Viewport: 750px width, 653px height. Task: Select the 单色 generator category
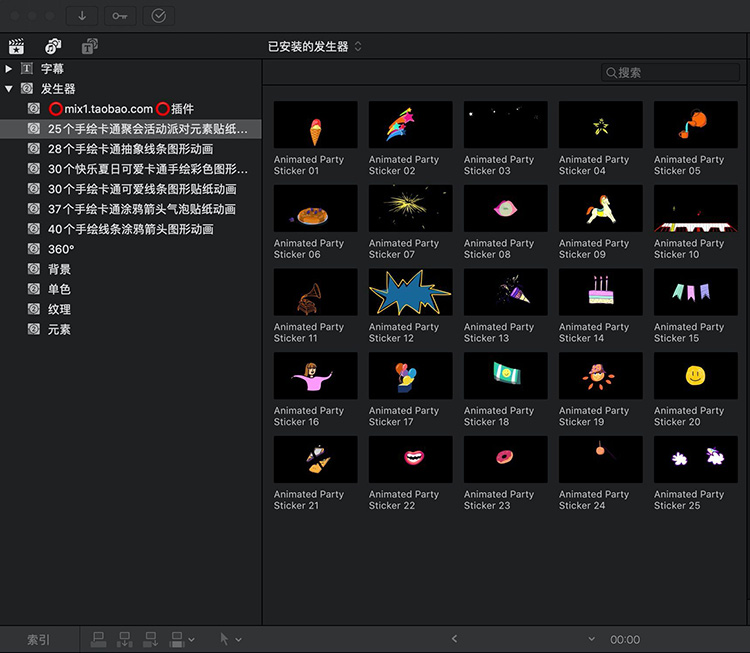pyautogui.click(x=131, y=290)
